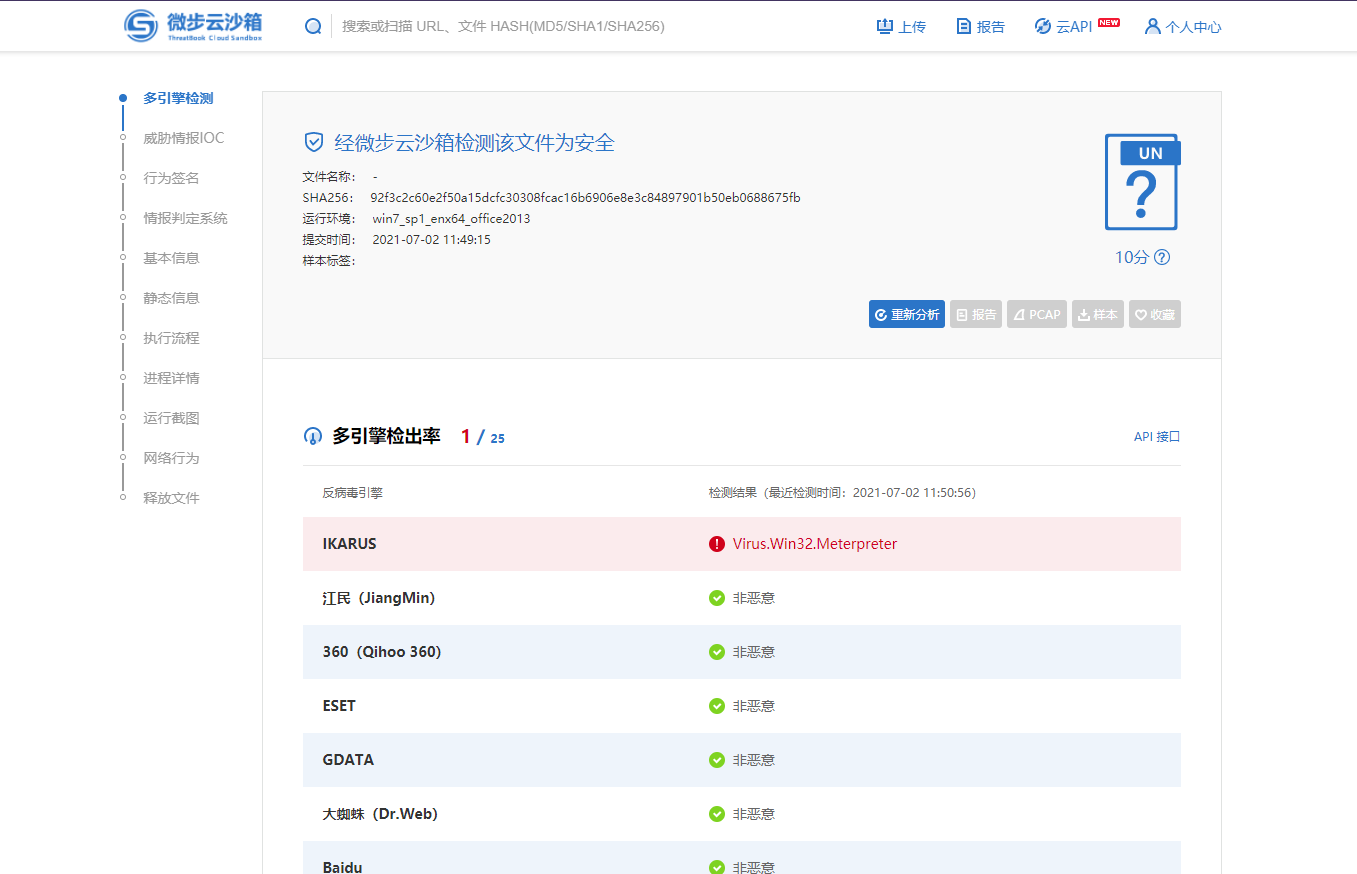This screenshot has width=1357, height=874.
Task: Open the 上传 upload option
Action: (x=901, y=27)
